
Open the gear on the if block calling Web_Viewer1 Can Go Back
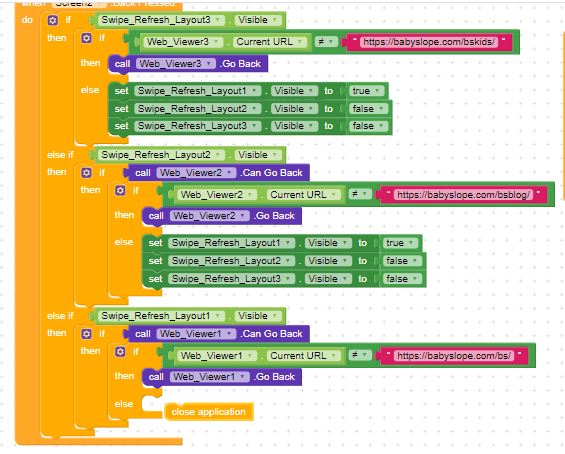pyautogui.click(x=86, y=334)
